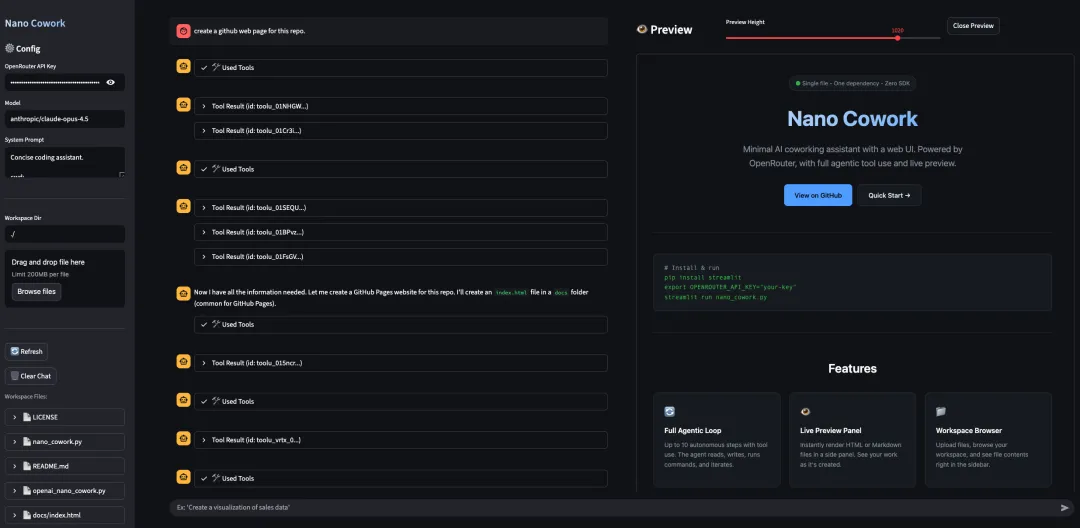Click the Clear Chat button

pyautogui.click(x=31, y=376)
